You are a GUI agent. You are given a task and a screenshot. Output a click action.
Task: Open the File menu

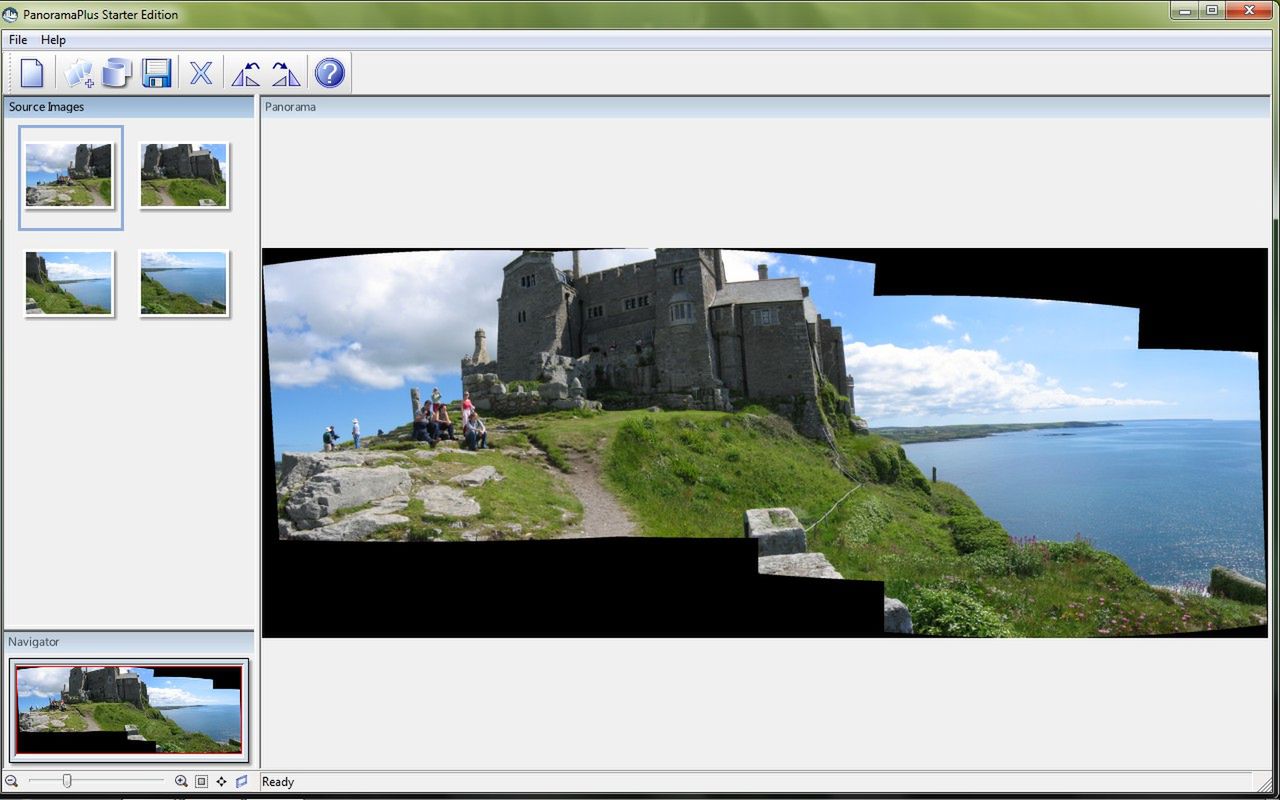coord(18,40)
